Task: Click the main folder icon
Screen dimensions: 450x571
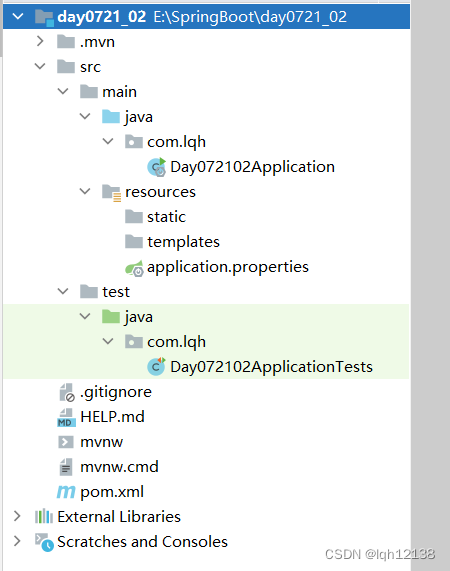Action: (x=89, y=91)
